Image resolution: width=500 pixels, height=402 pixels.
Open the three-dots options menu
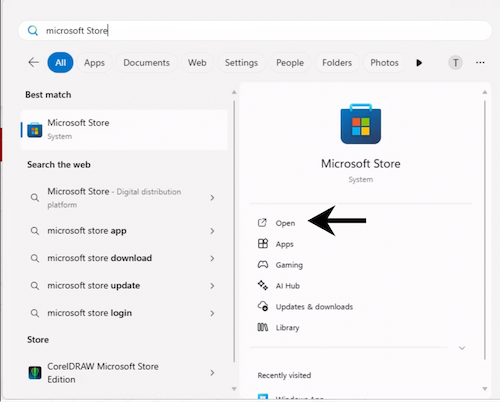click(480, 62)
